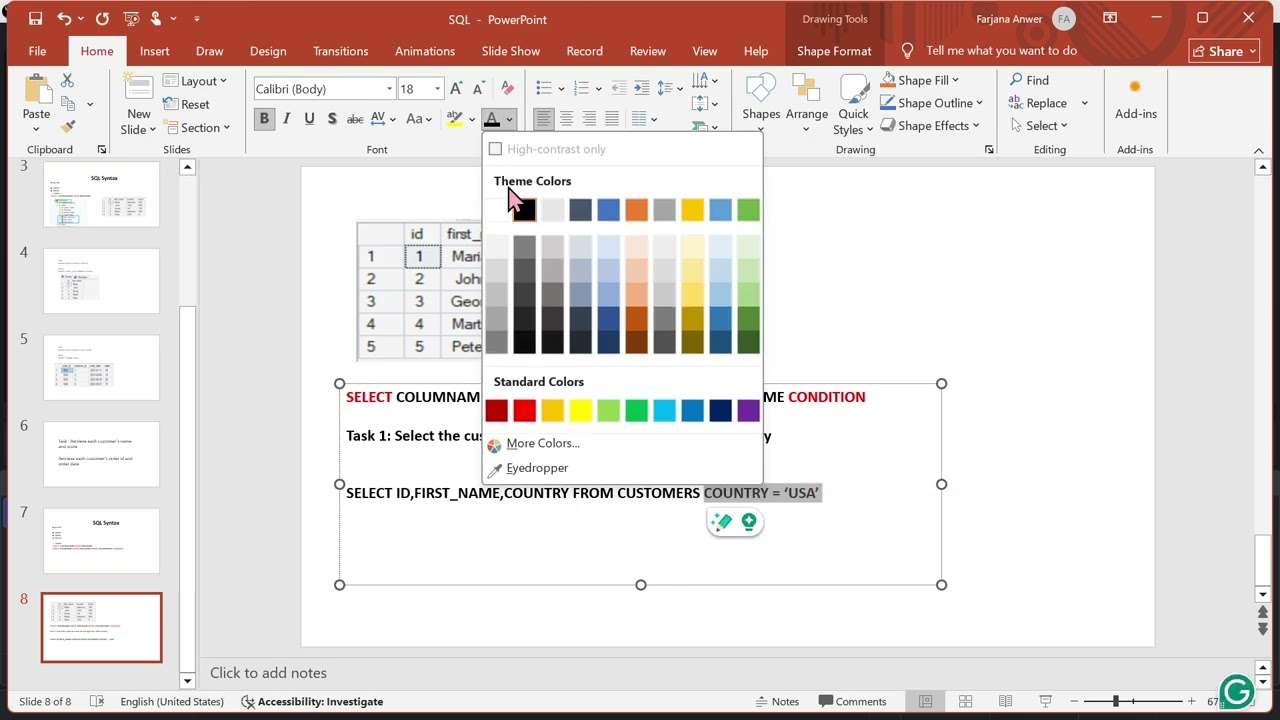Open More Colors dialog
The height and width of the screenshot is (720, 1280).
tap(542, 443)
